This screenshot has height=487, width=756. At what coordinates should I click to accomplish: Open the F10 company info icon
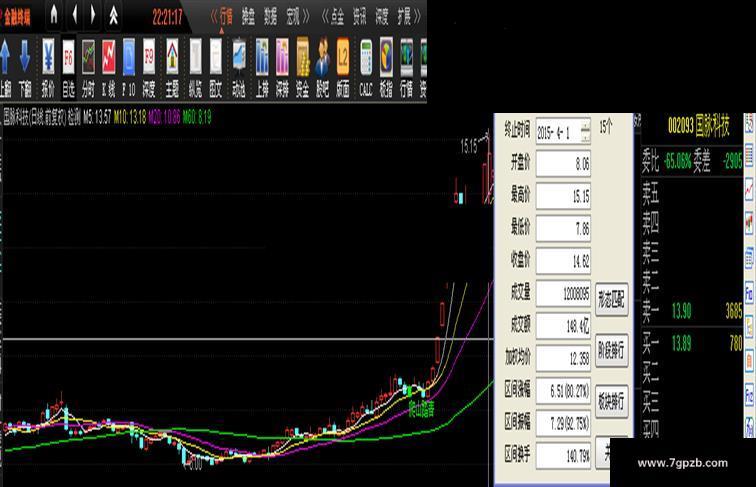129,57
